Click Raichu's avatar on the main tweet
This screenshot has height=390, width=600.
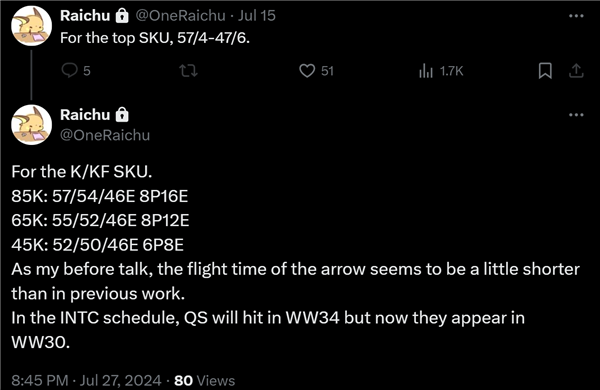[x=31, y=125]
